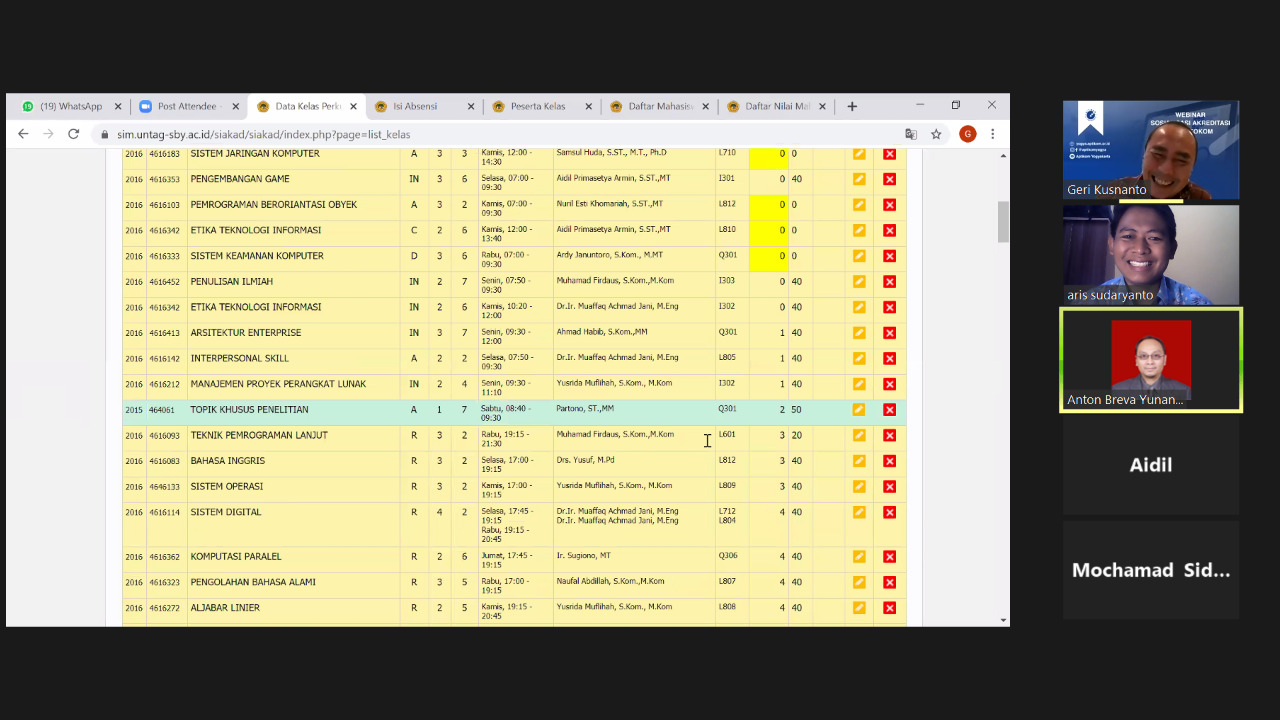This screenshot has height=720, width=1280.
Task: Click edit icon for PENGEMBANGAN GAME row
Action: tap(859, 180)
